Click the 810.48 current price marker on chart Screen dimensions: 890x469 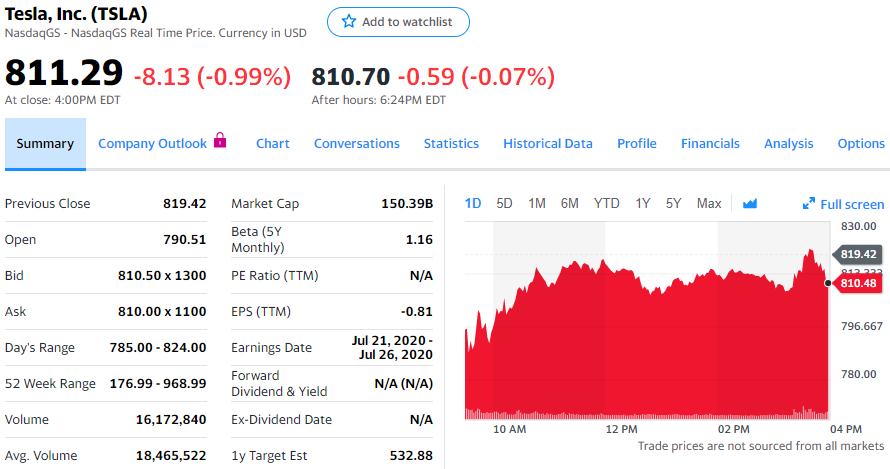[x=858, y=284]
